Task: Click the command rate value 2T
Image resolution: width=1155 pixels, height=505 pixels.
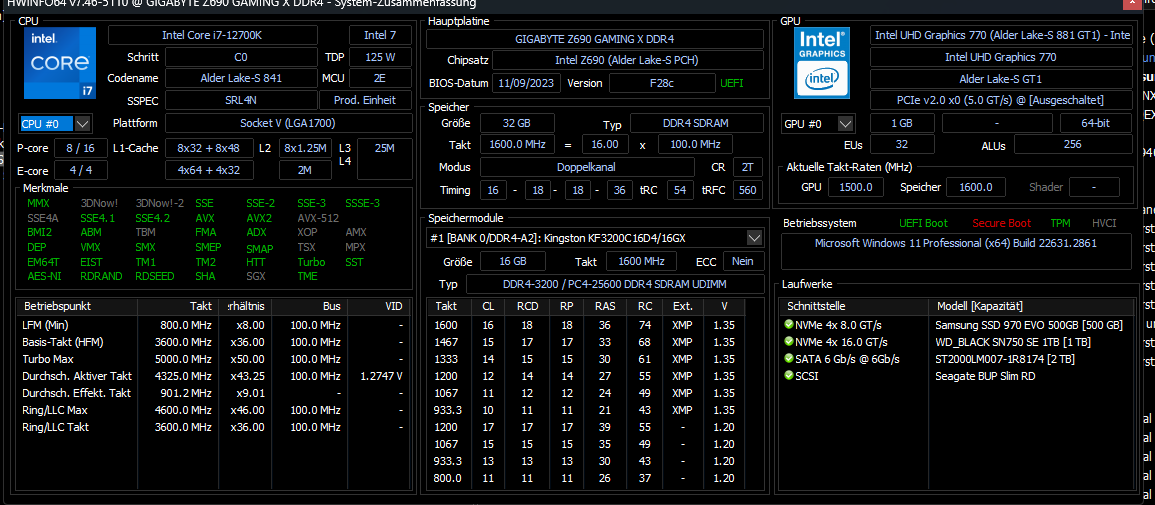Action: tap(748, 167)
